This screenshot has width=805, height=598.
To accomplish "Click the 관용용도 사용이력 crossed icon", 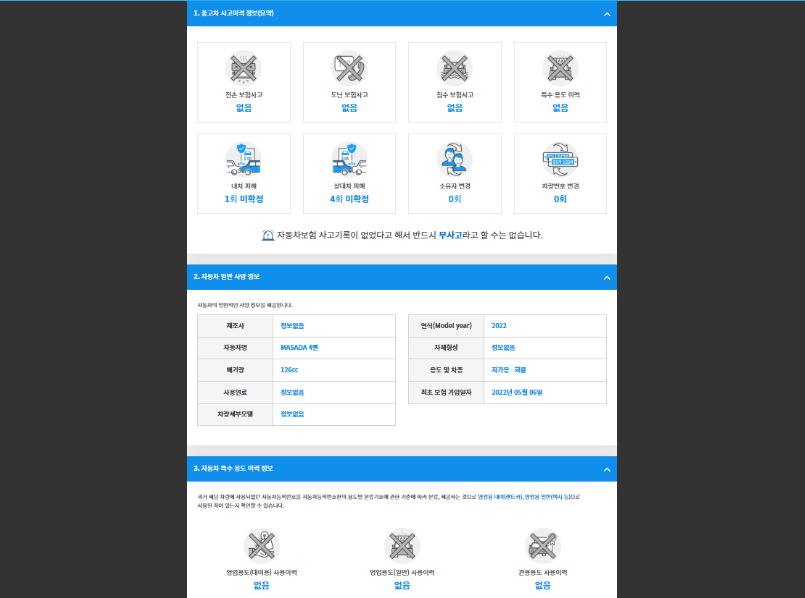I will pyautogui.click(x=543, y=546).
